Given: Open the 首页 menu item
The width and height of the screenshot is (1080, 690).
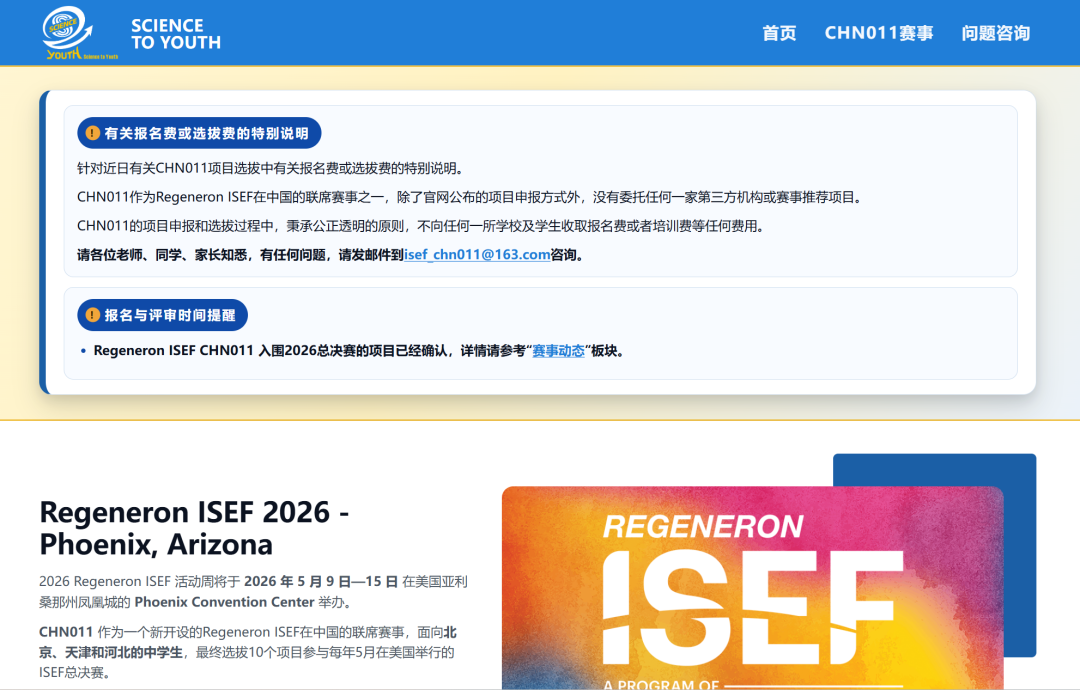Looking at the screenshot, I should pyautogui.click(x=779, y=32).
